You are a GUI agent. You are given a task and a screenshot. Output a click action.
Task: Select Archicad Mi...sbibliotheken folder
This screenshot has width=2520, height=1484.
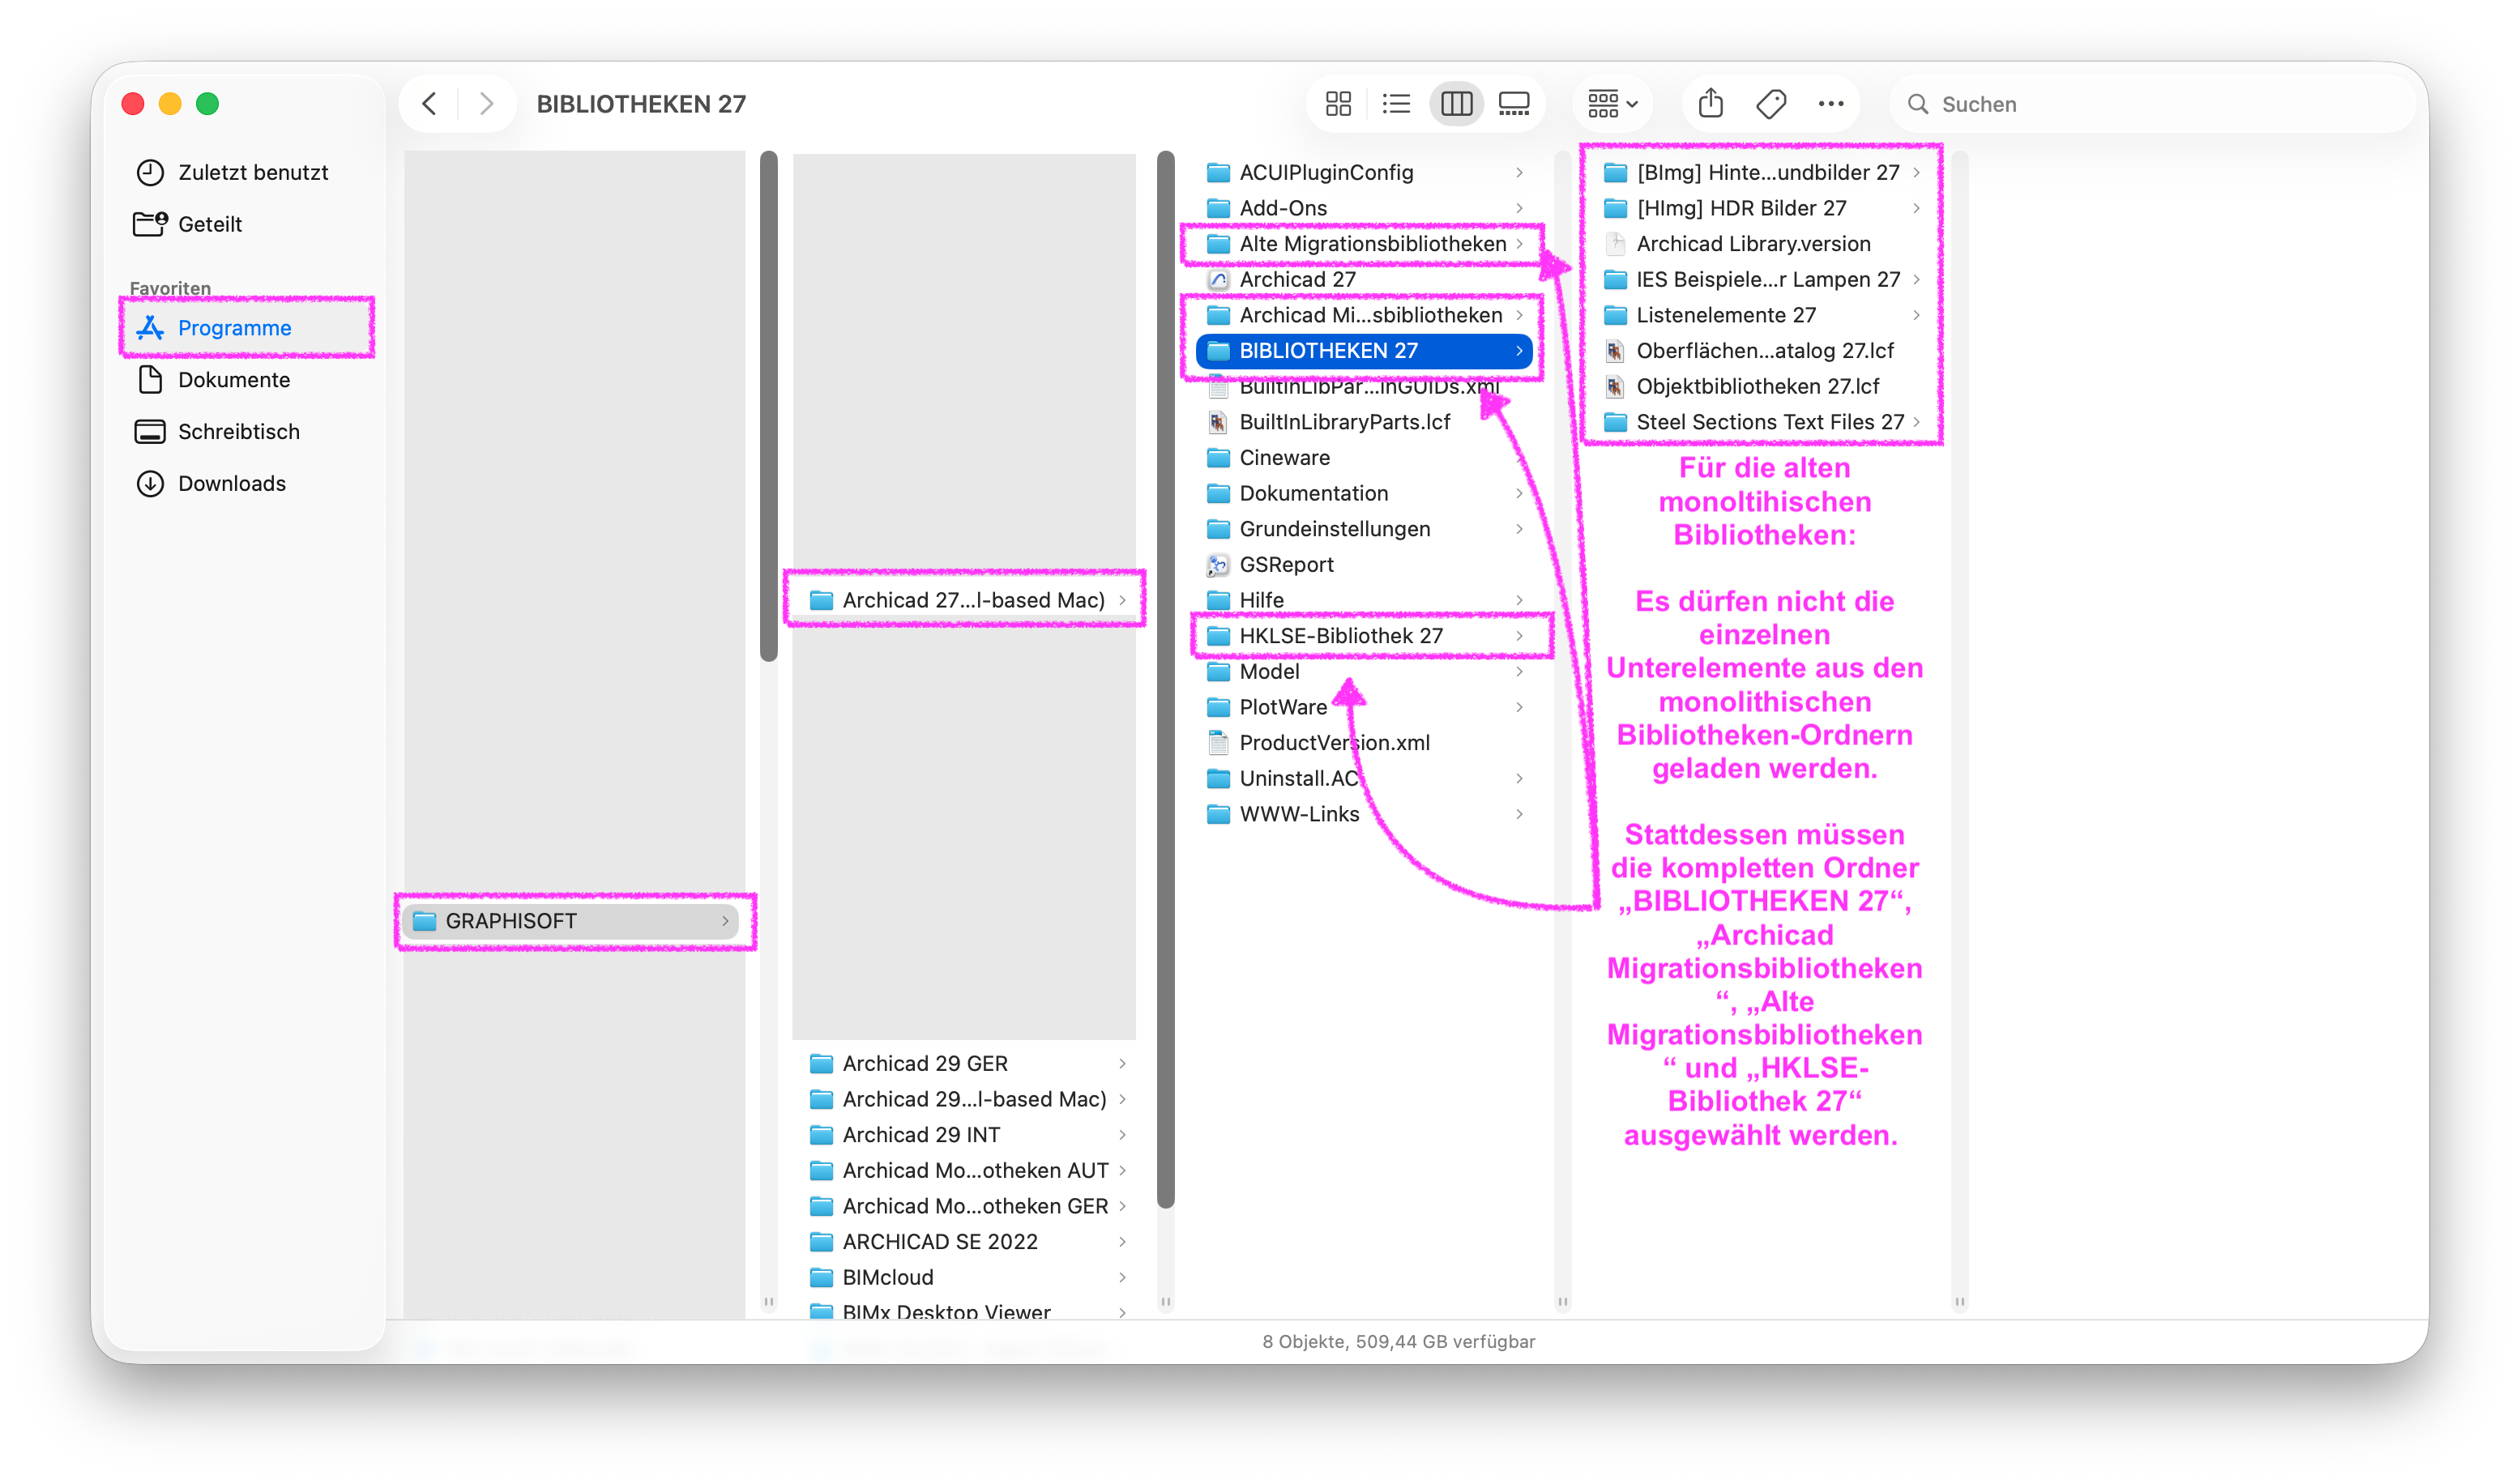1364,315
